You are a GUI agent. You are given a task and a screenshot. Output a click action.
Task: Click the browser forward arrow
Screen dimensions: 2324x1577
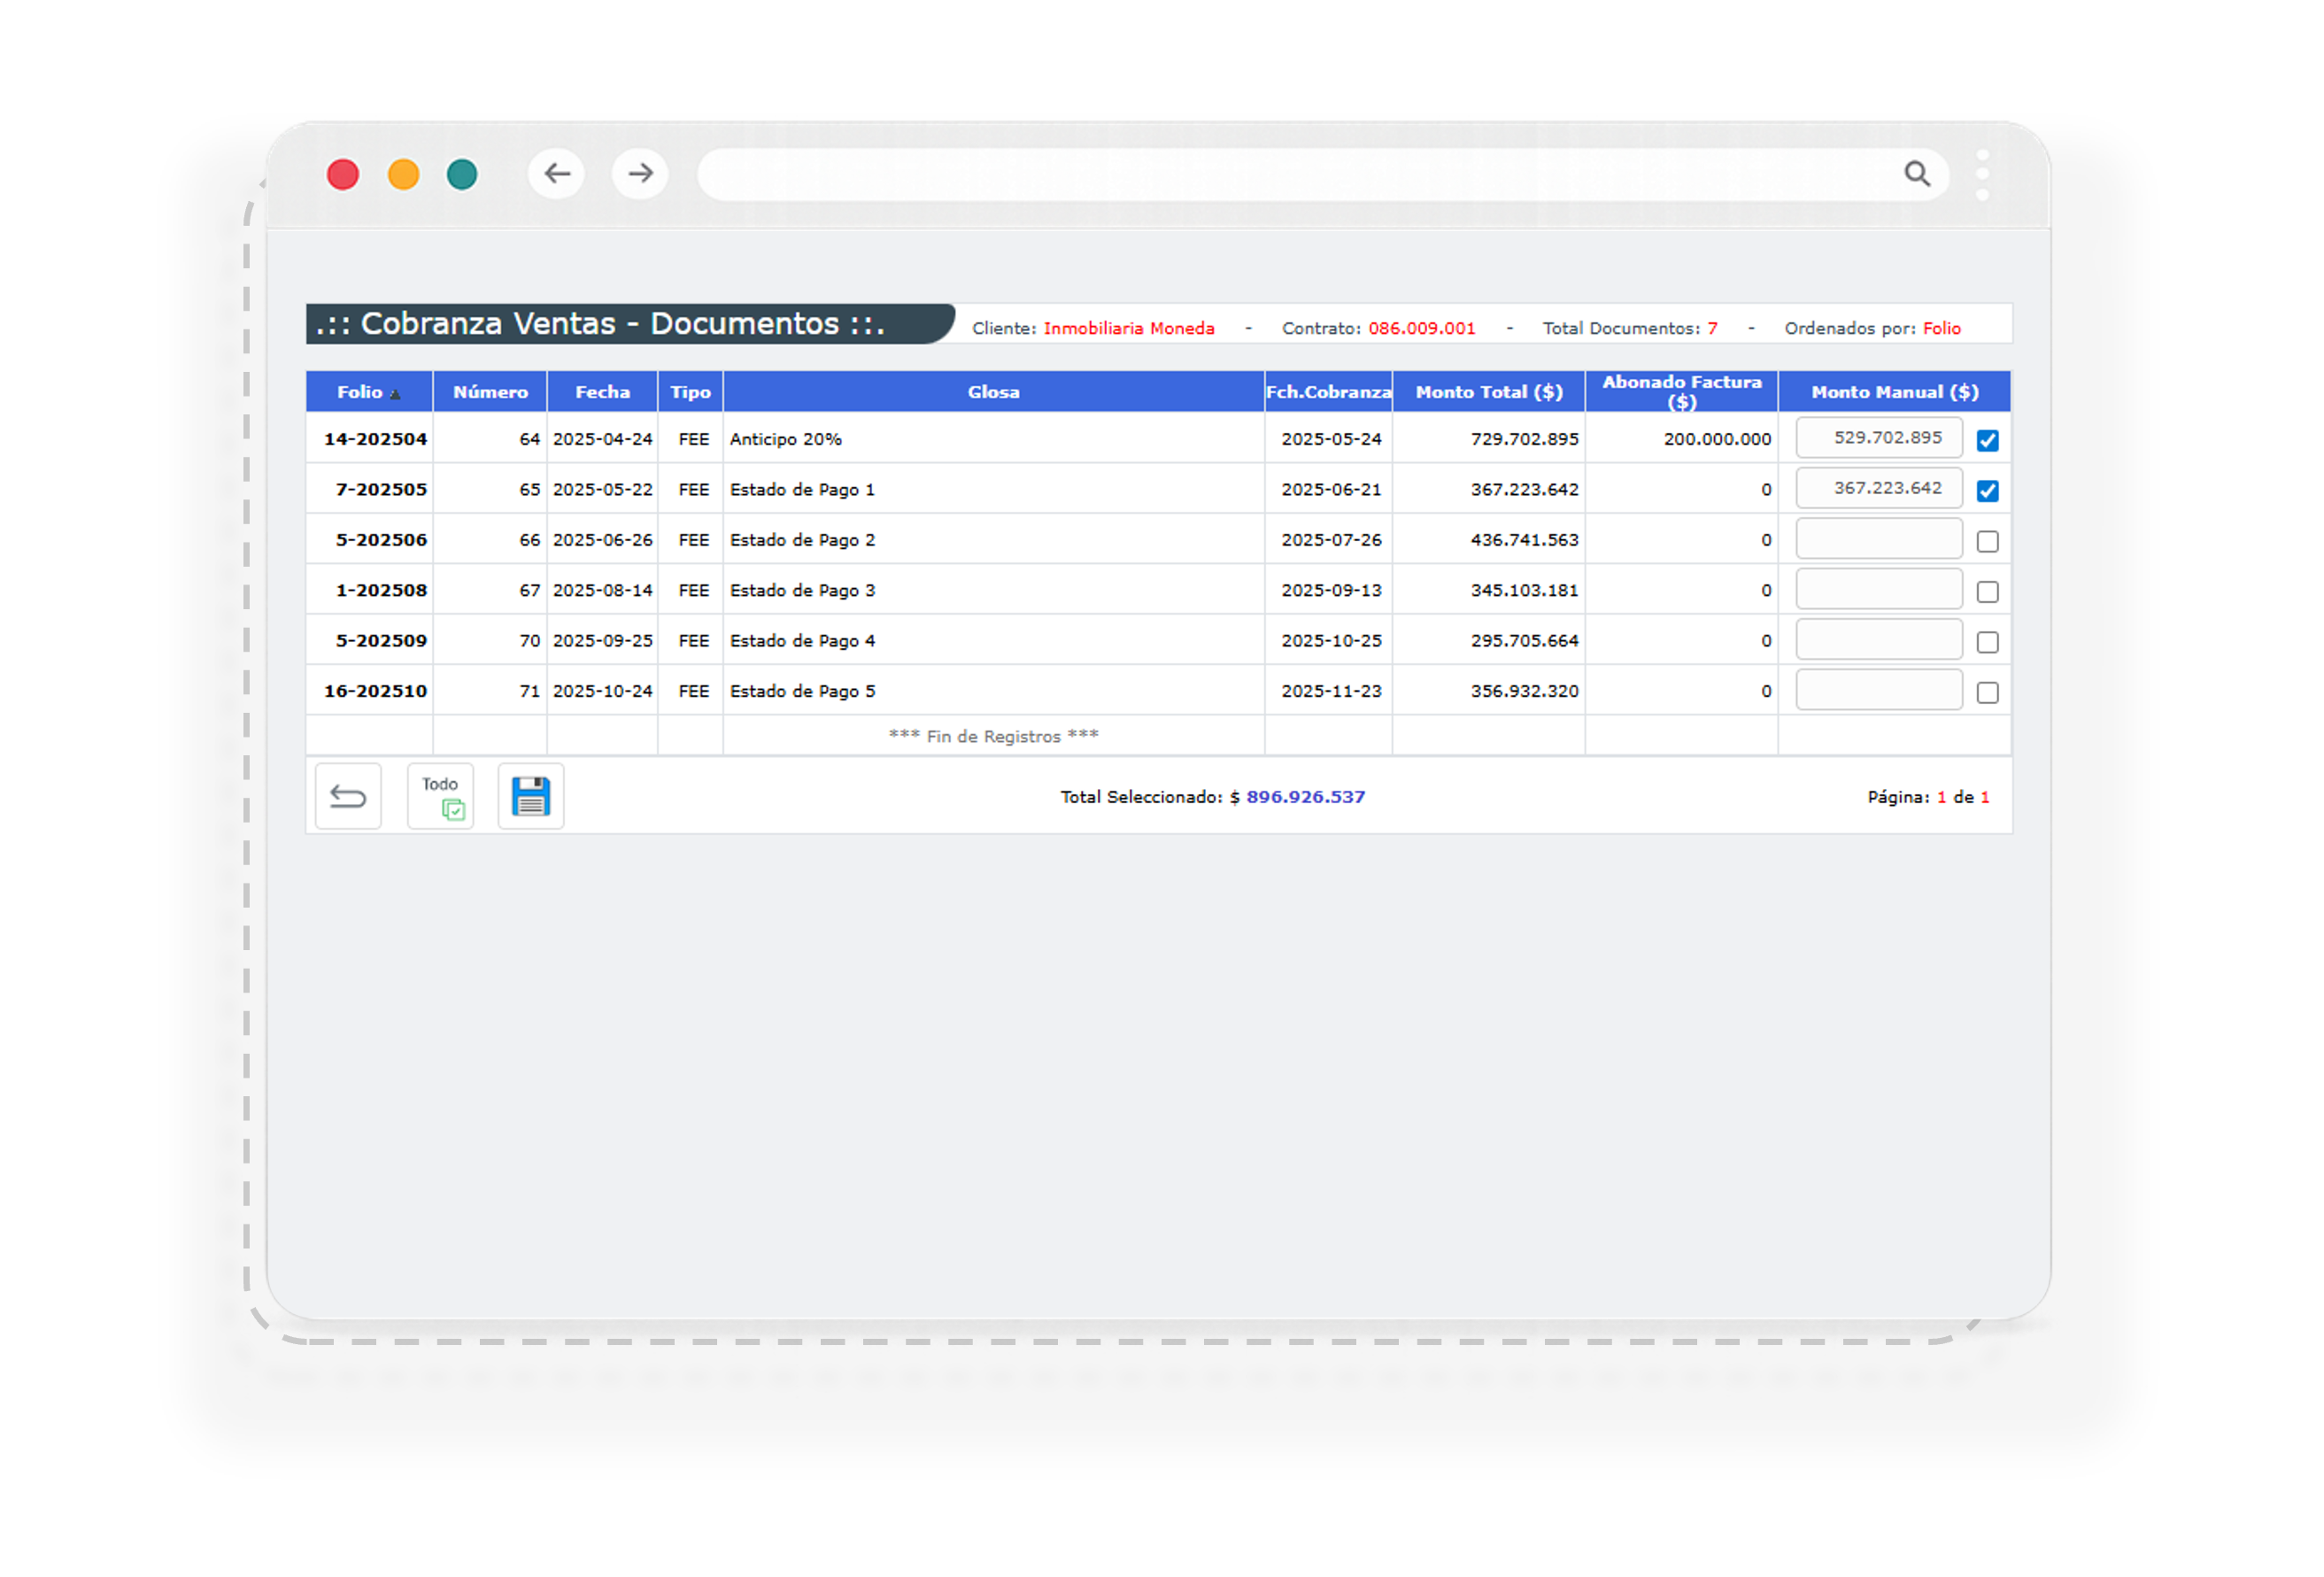tap(640, 174)
